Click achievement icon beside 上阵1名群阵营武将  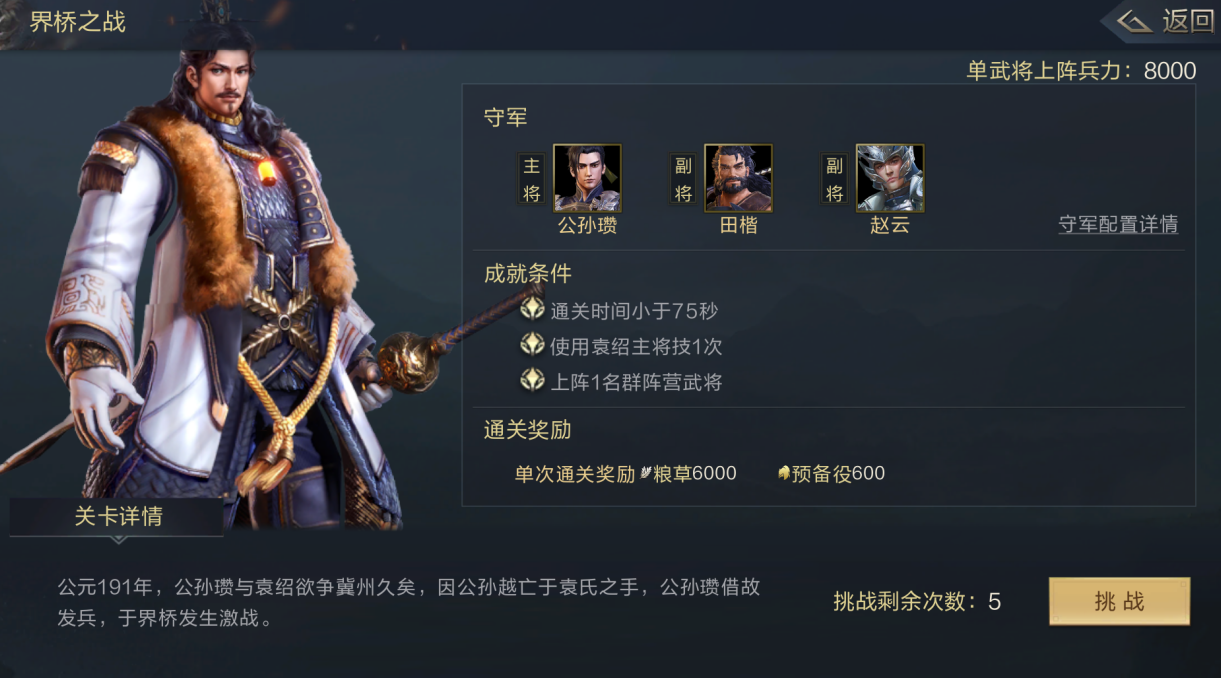[532, 381]
